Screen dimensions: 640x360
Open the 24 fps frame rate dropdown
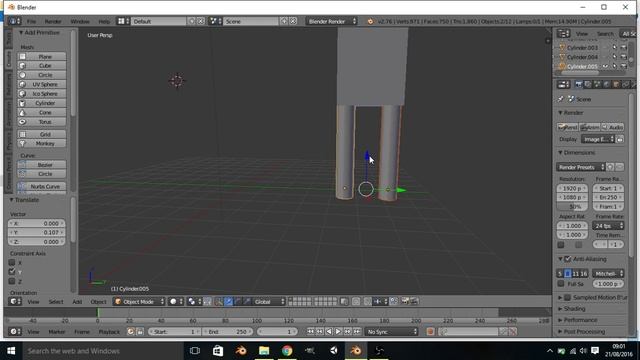click(608, 226)
